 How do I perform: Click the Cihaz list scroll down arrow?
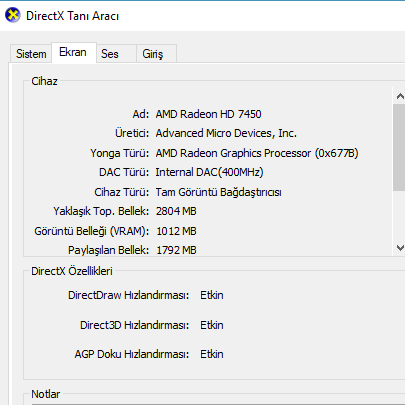[x=400, y=248]
